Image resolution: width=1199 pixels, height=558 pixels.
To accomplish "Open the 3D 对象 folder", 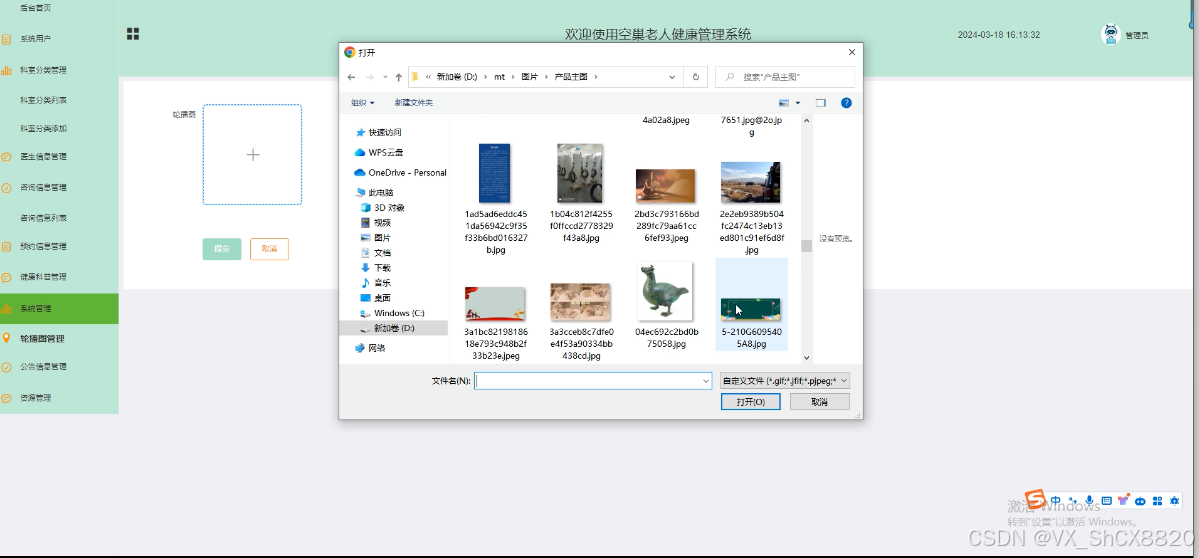I will [x=382, y=208].
